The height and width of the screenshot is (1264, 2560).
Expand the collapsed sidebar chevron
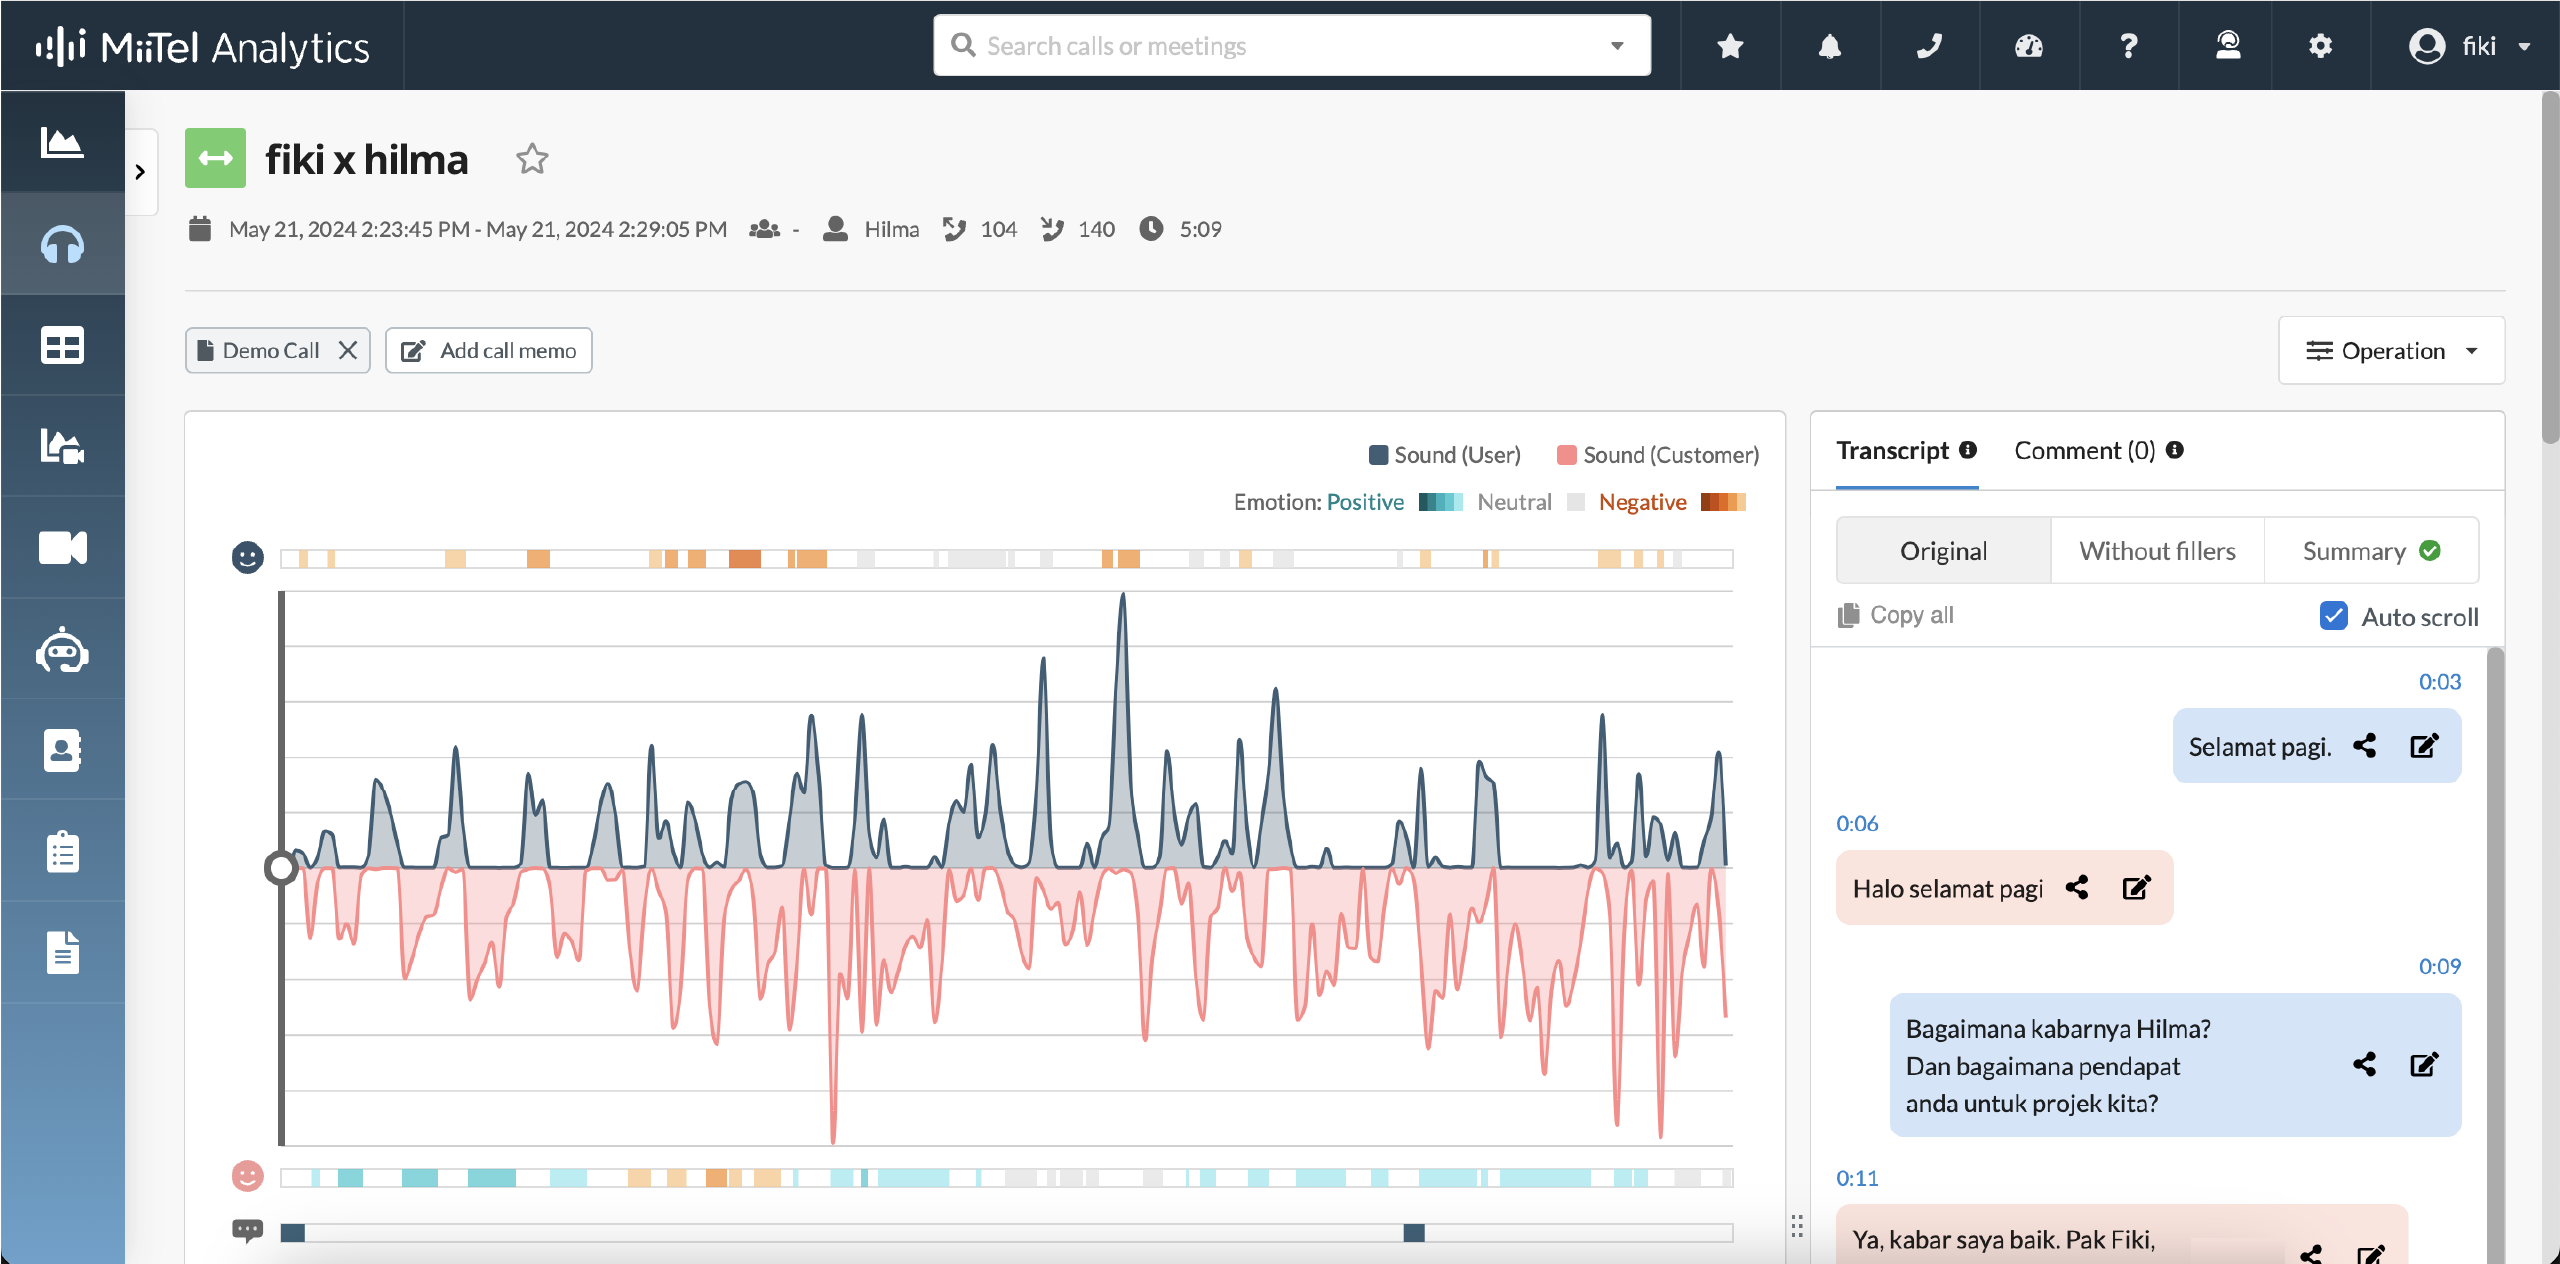141,172
